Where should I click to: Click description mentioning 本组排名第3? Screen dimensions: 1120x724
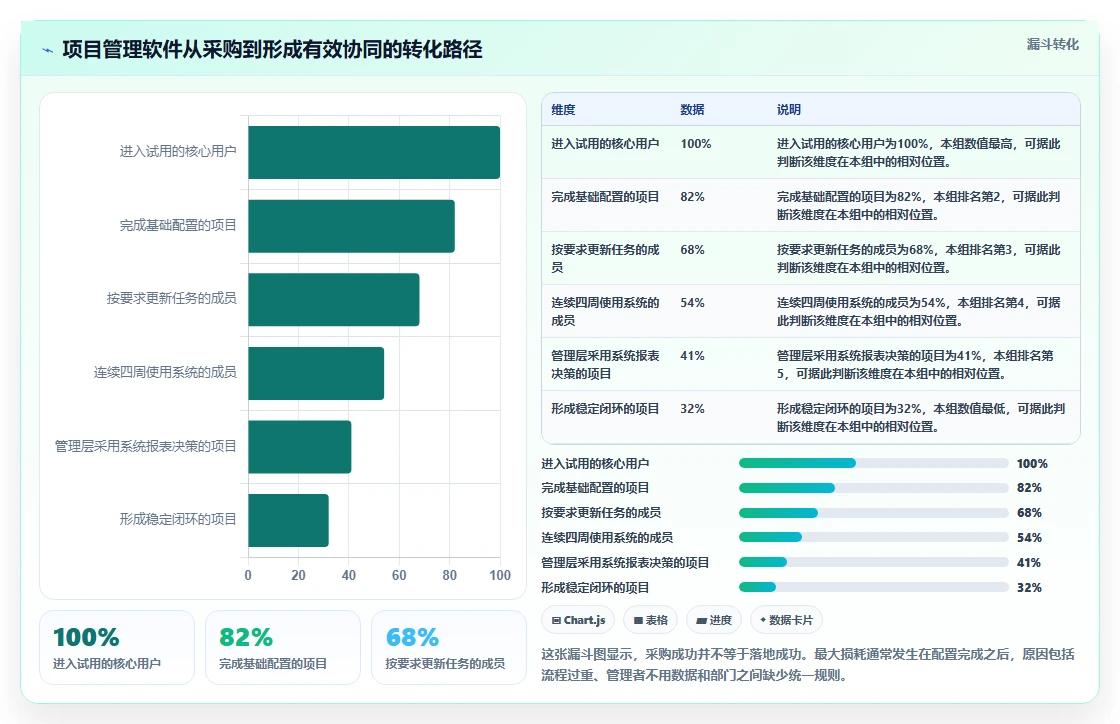[x=919, y=258]
